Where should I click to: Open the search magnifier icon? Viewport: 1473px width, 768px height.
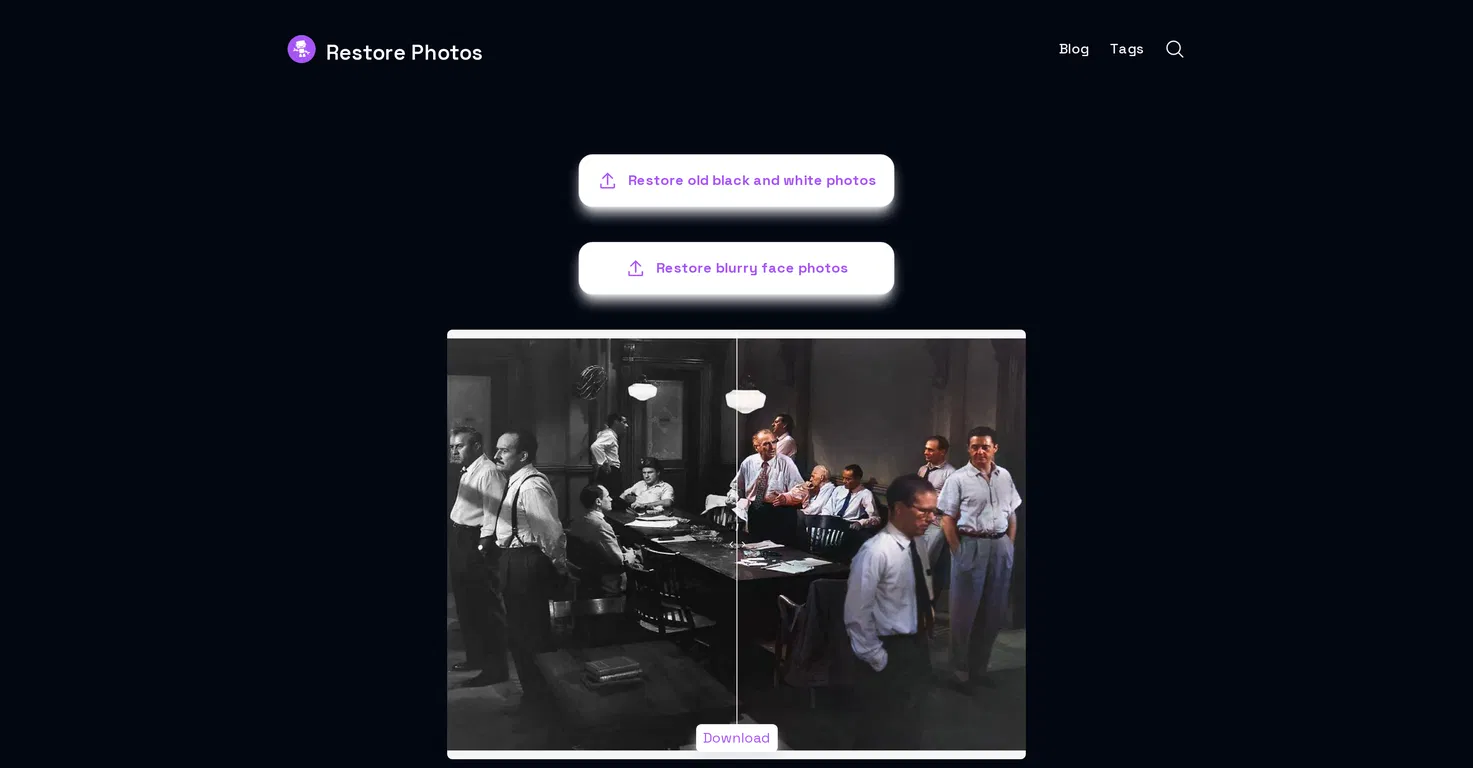click(1175, 49)
